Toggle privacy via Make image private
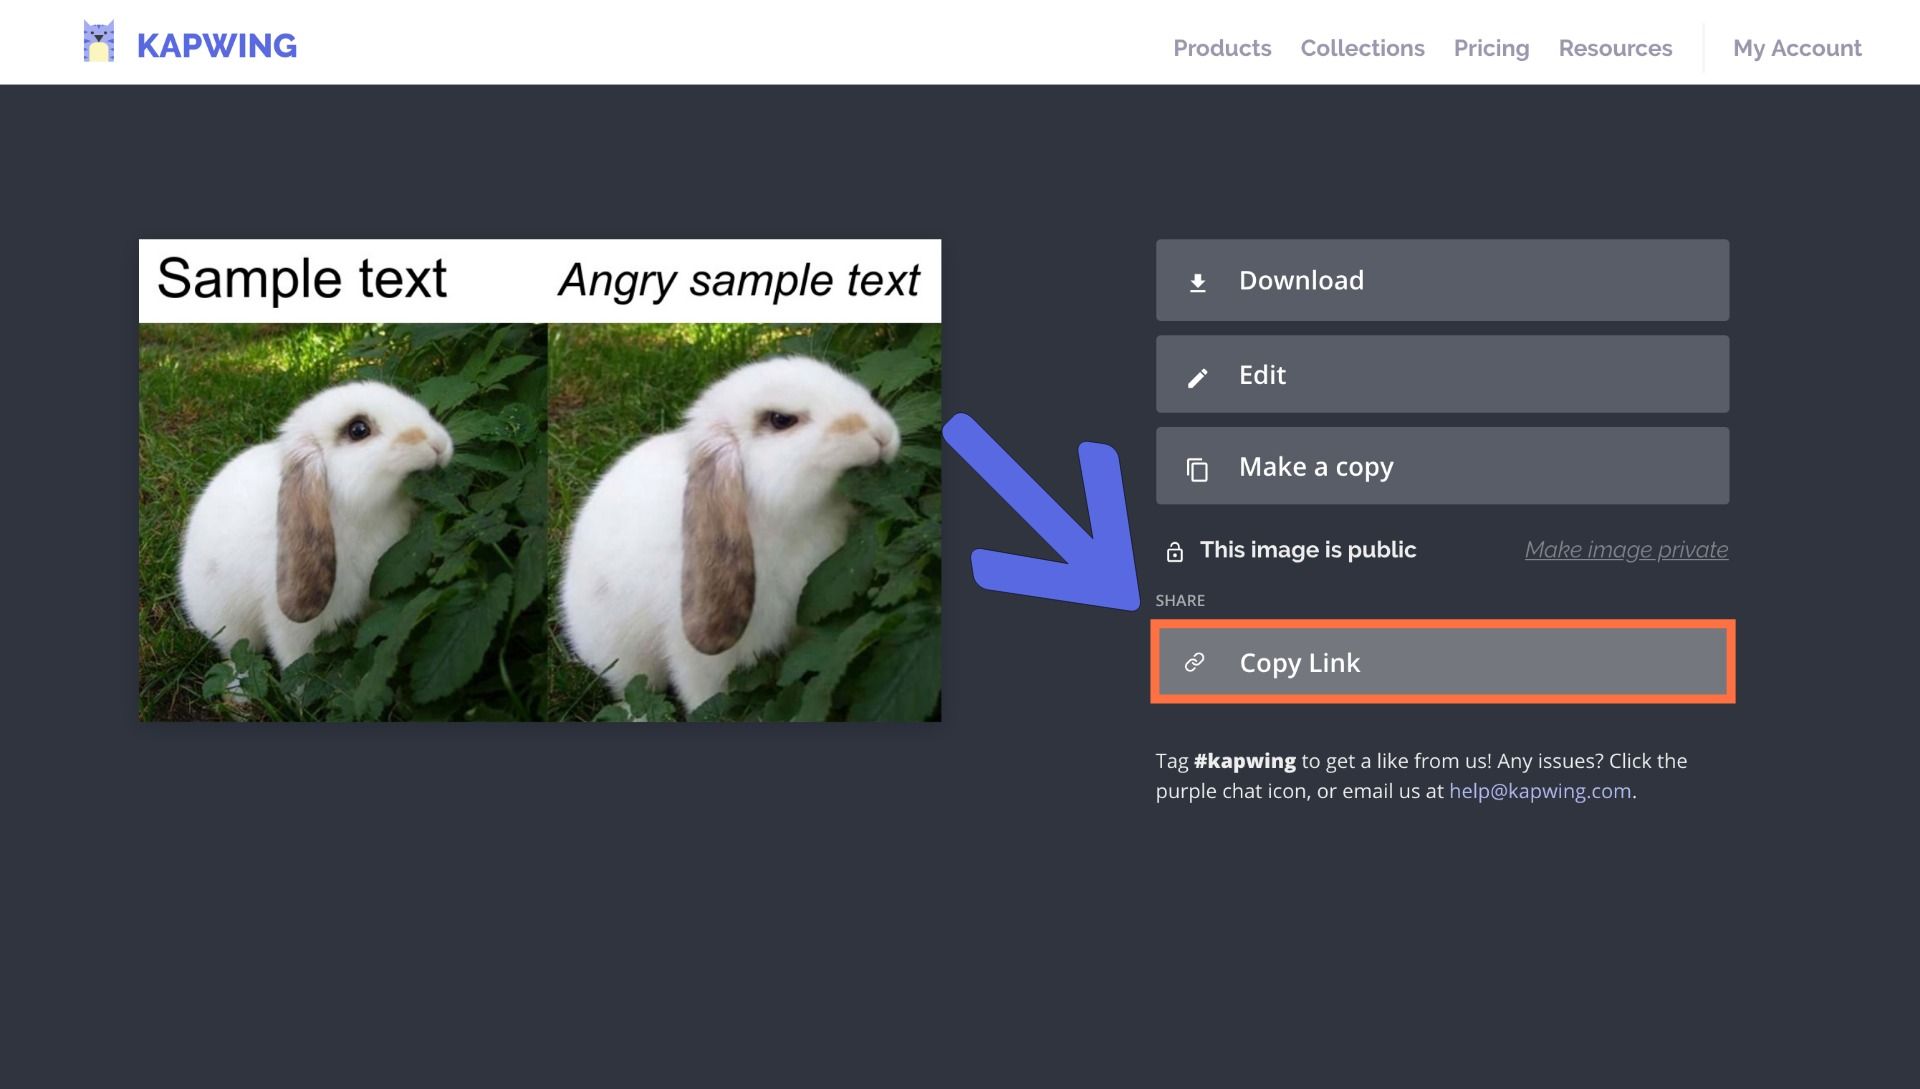This screenshot has height=1089, width=1920. (1626, 550)
